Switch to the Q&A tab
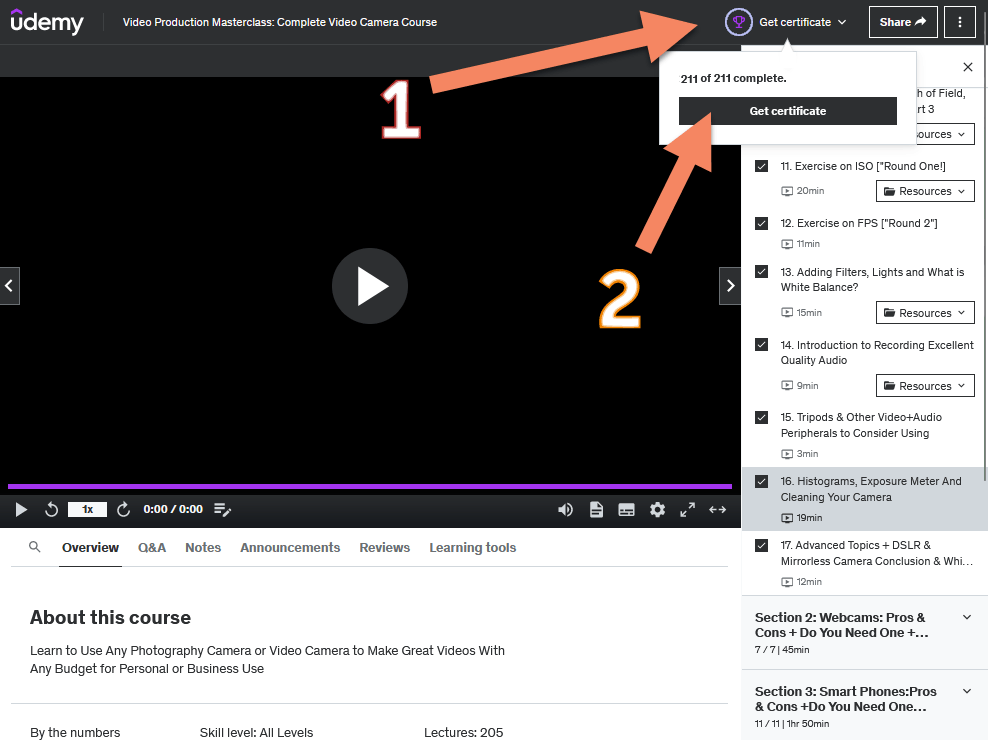This screenshot has width=988, height=740. [152, 547]
